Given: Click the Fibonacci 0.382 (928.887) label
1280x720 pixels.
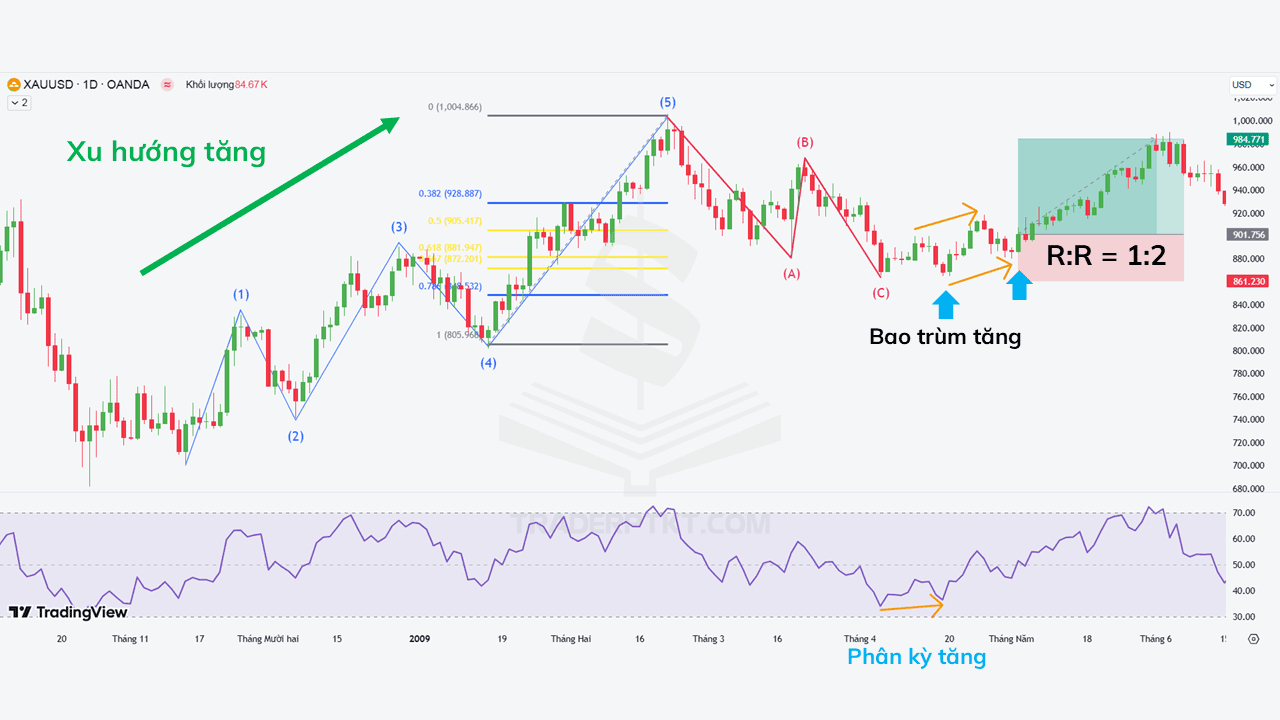Looking at the screenshot, I should click(x=450, y=194).
